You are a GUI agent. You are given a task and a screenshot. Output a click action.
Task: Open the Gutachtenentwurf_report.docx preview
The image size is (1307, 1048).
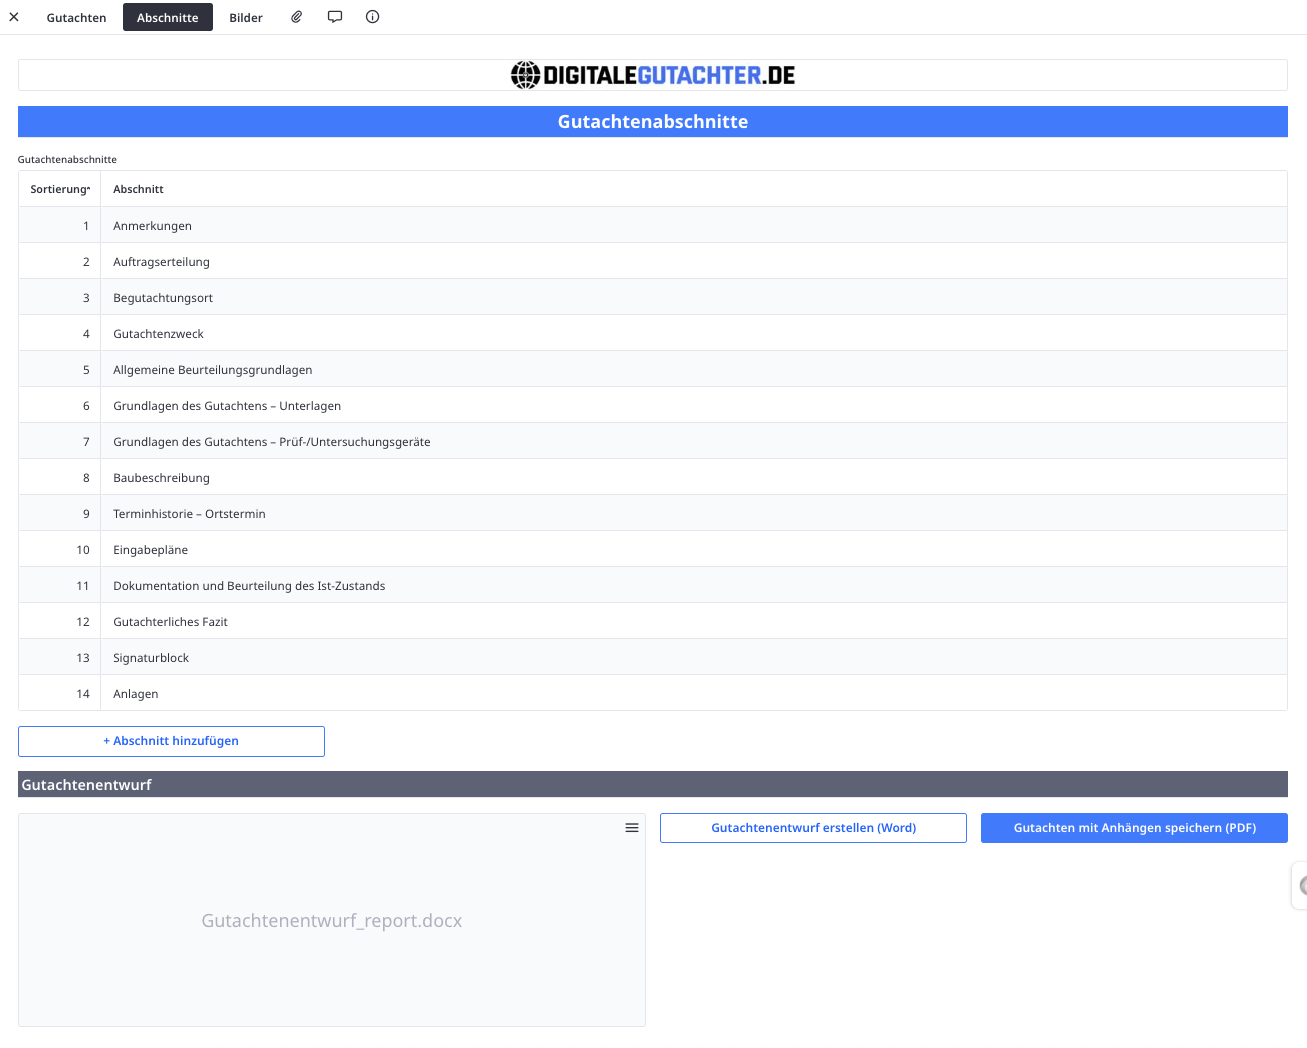pyautogui.click(x=331, y=920)
